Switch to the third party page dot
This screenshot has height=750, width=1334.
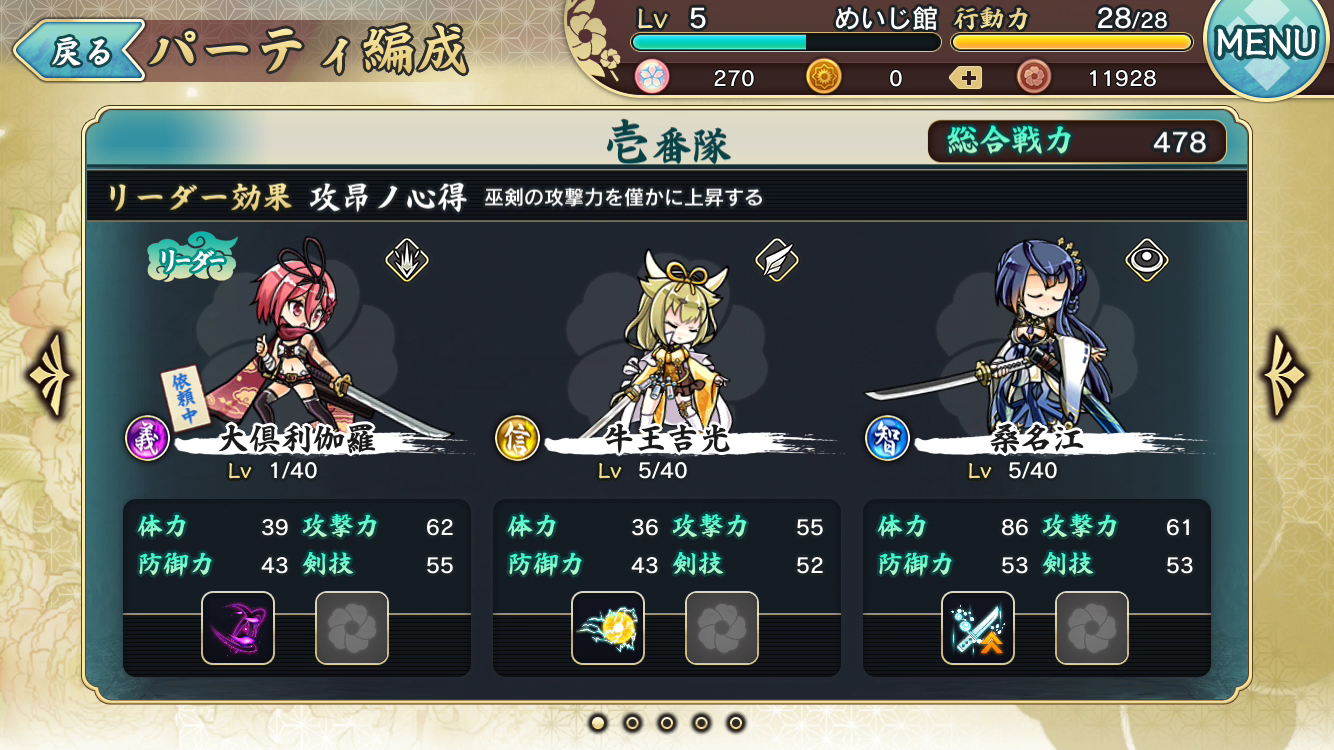667,722
